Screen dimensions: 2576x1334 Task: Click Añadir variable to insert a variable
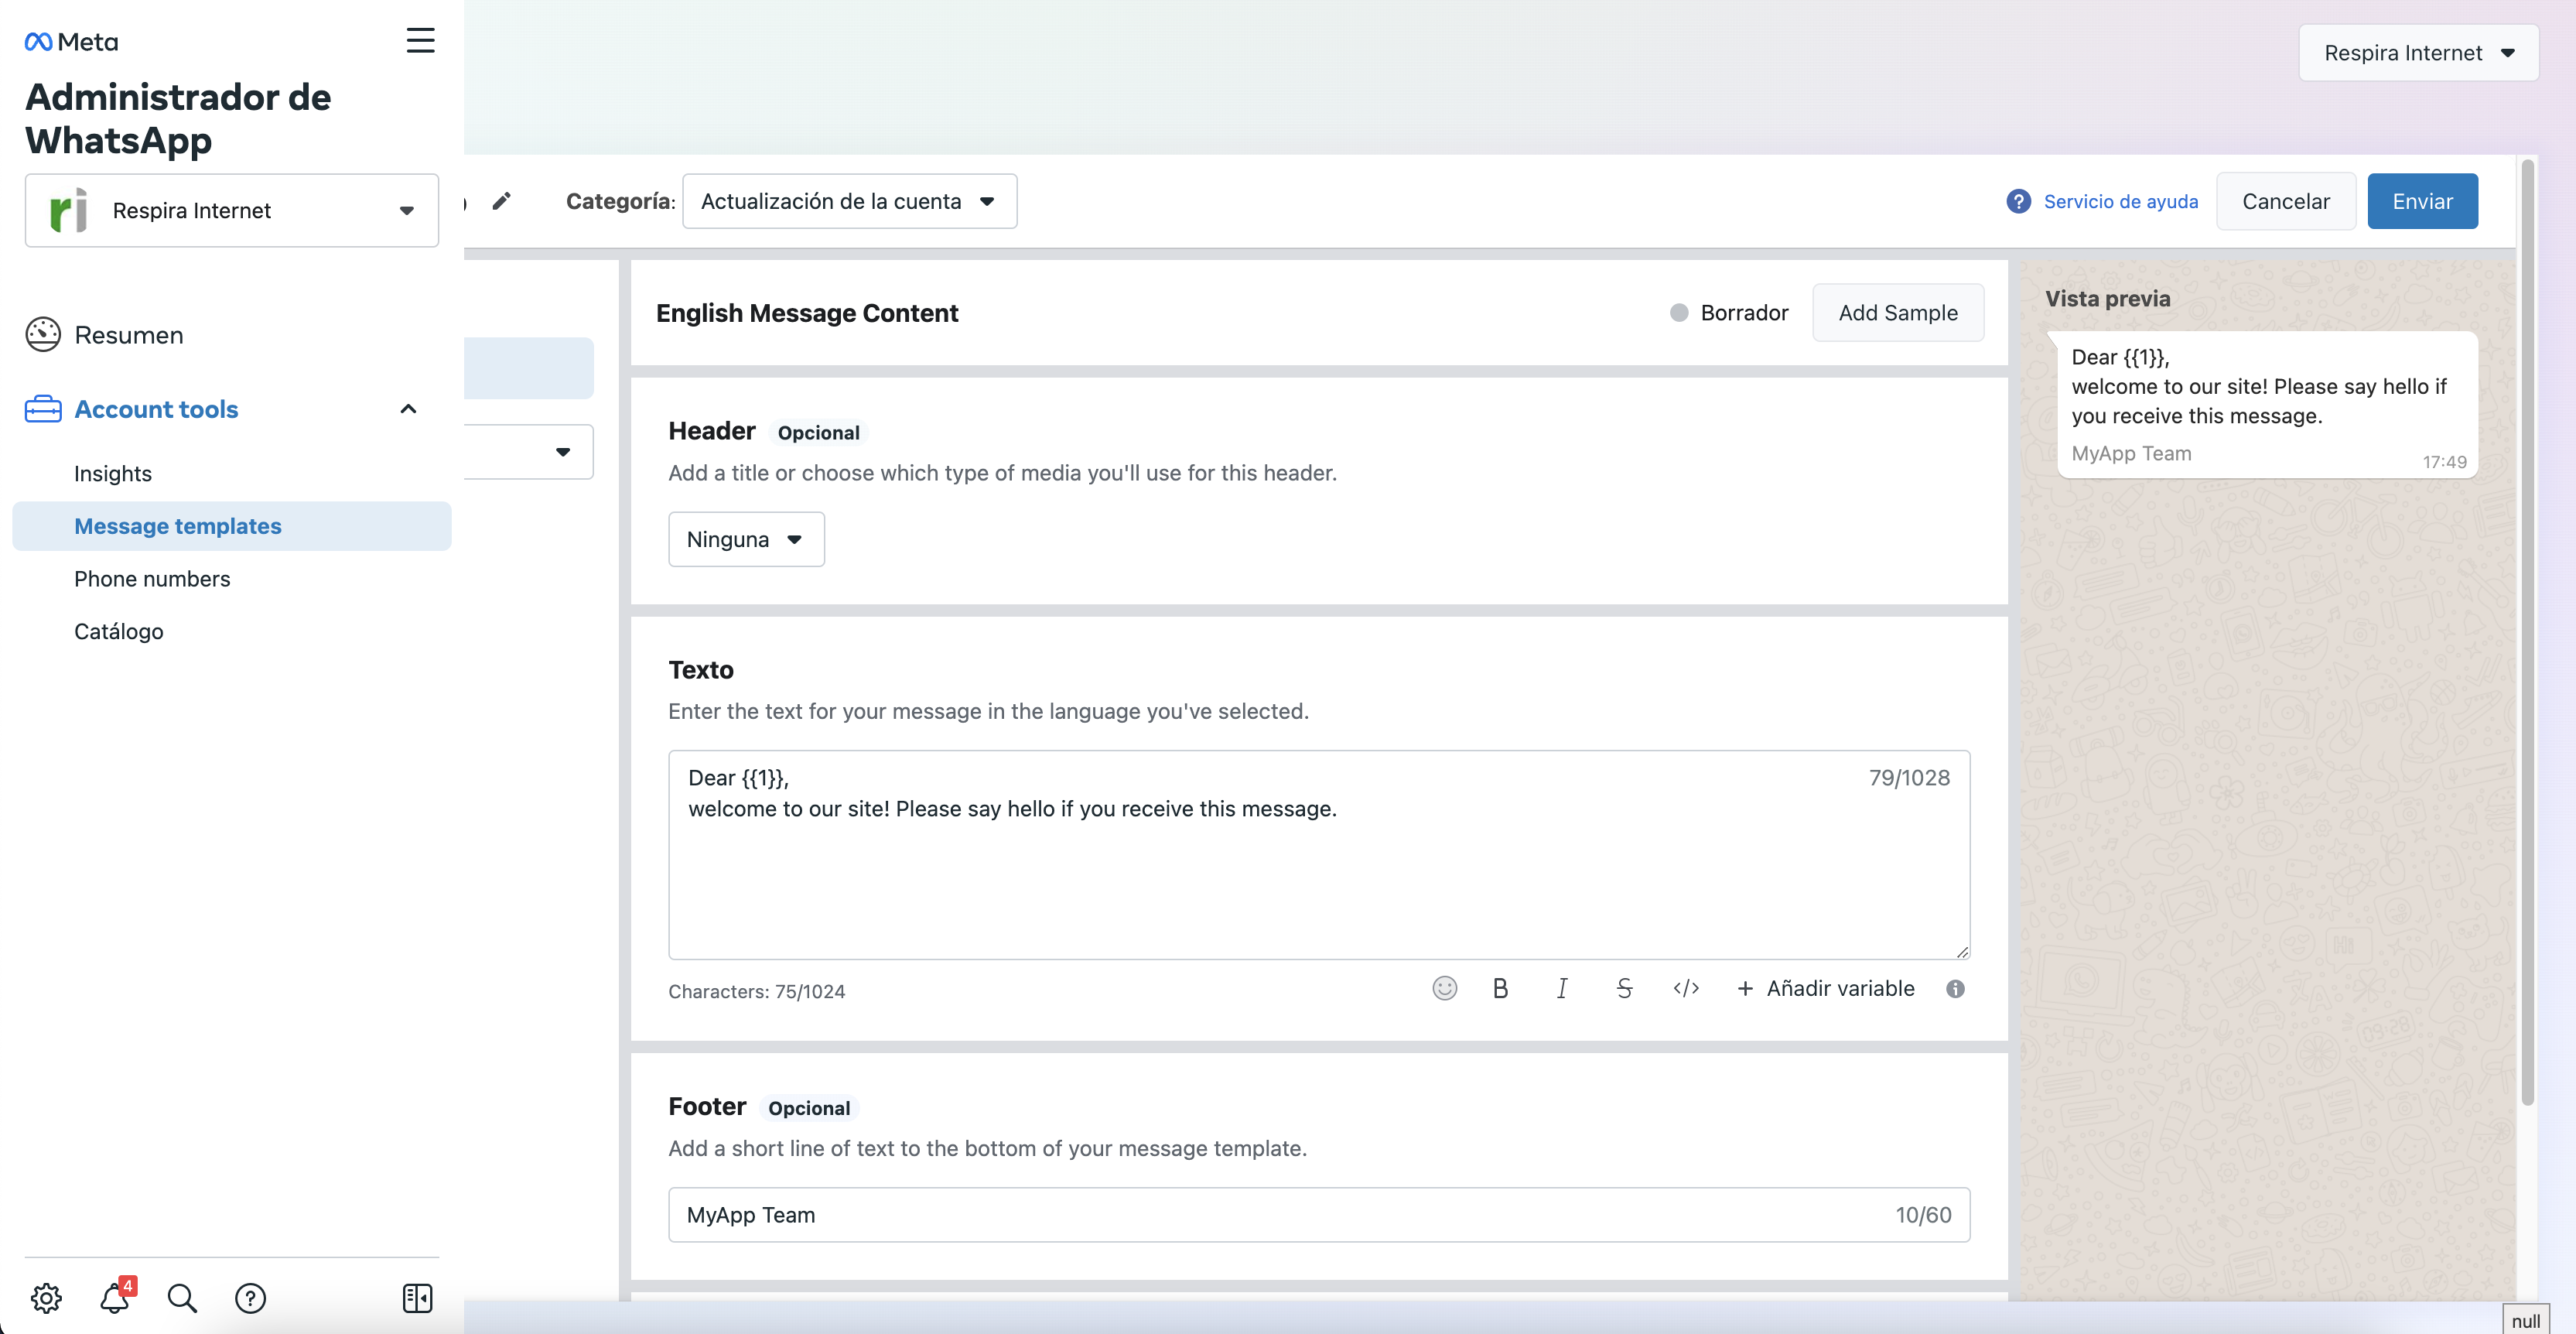[x=1826, y=988]
